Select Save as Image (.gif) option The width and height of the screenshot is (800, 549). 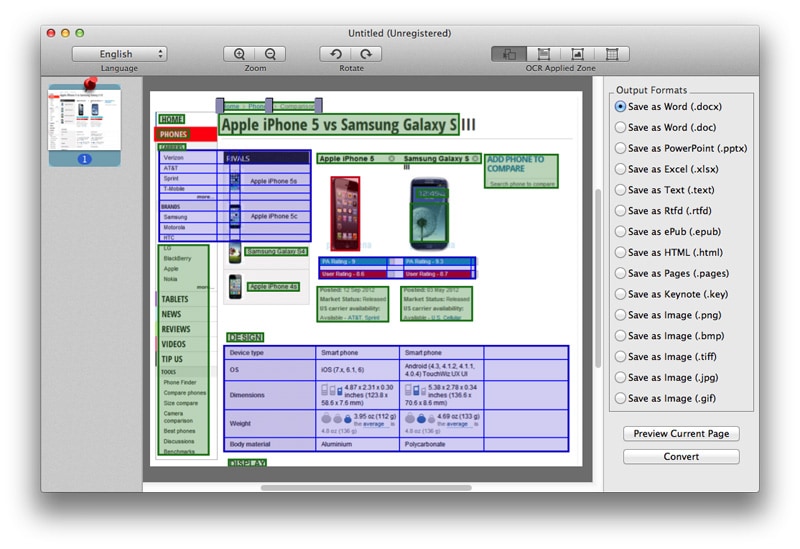[x=665, y=398]
